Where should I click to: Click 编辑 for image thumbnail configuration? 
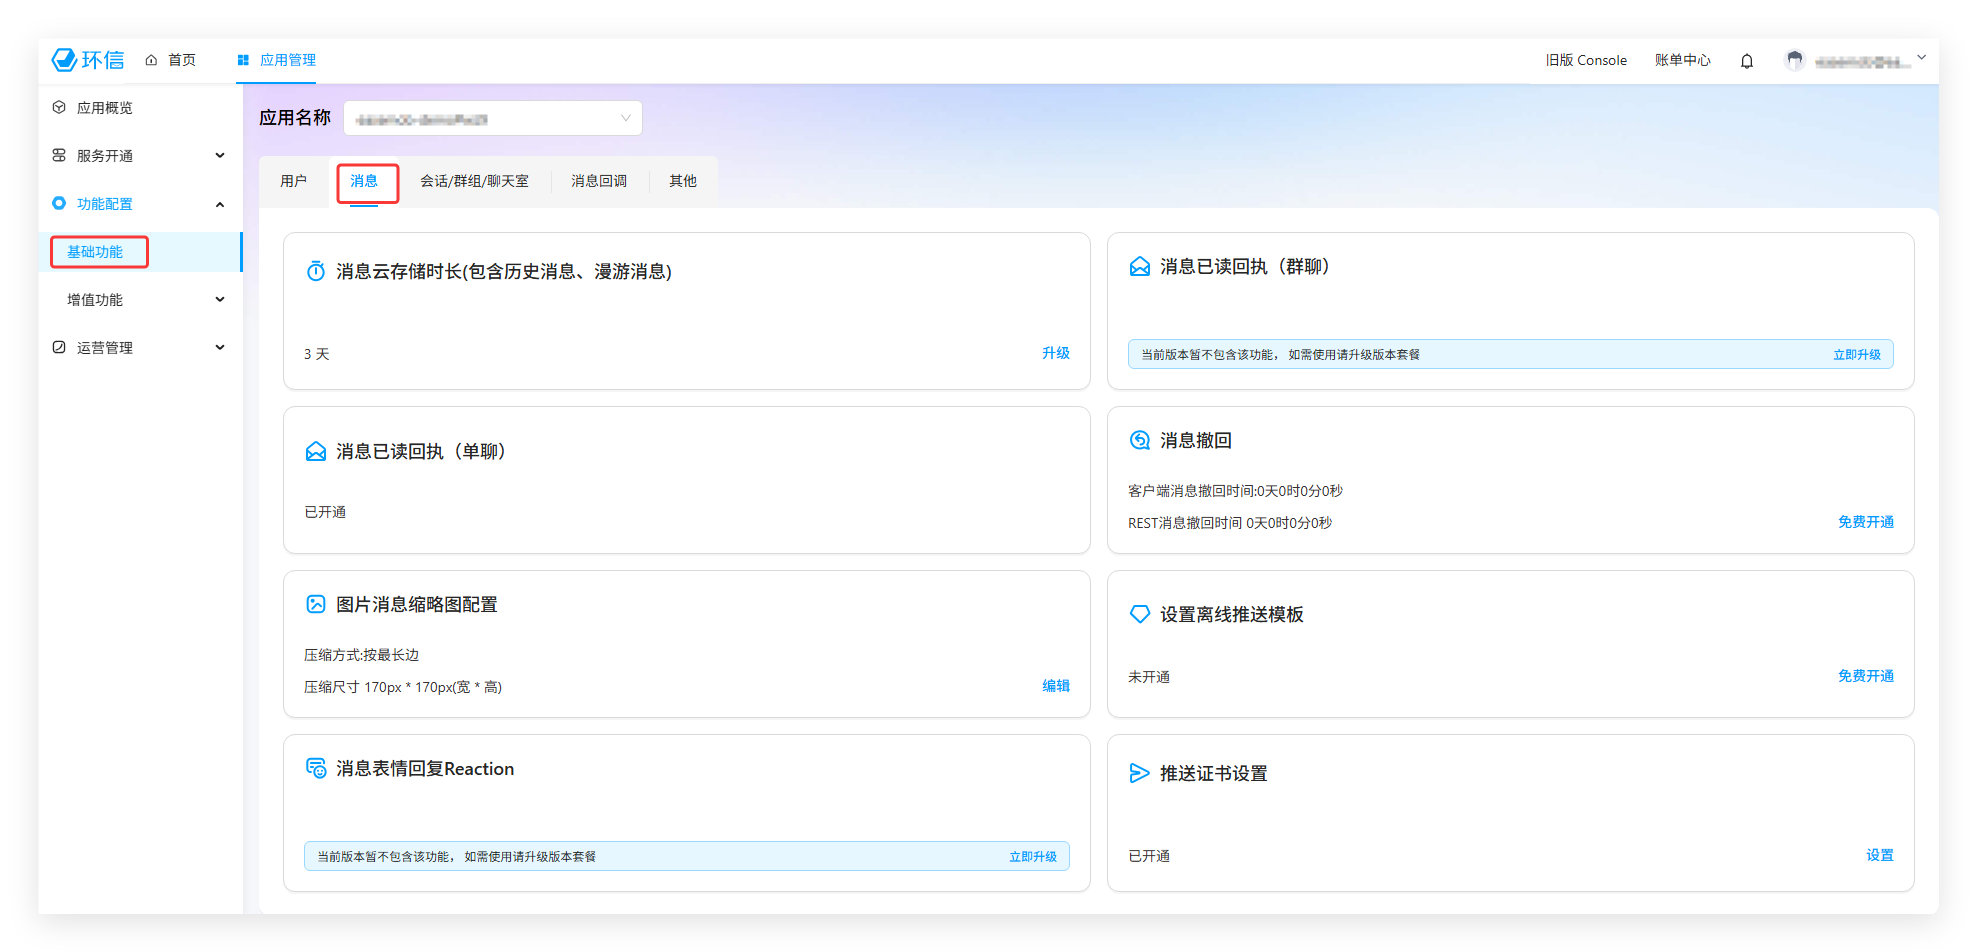tap(1055, 686)
